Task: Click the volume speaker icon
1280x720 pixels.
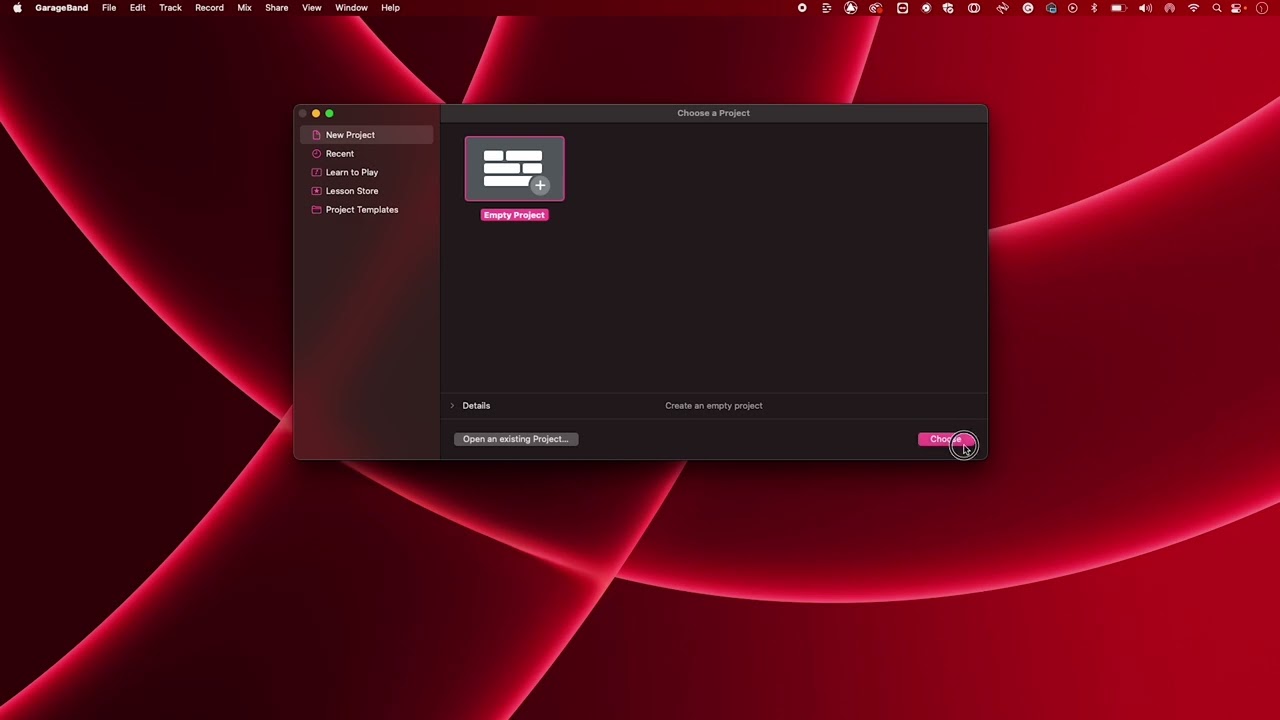Action: [x=1145, y=8]
